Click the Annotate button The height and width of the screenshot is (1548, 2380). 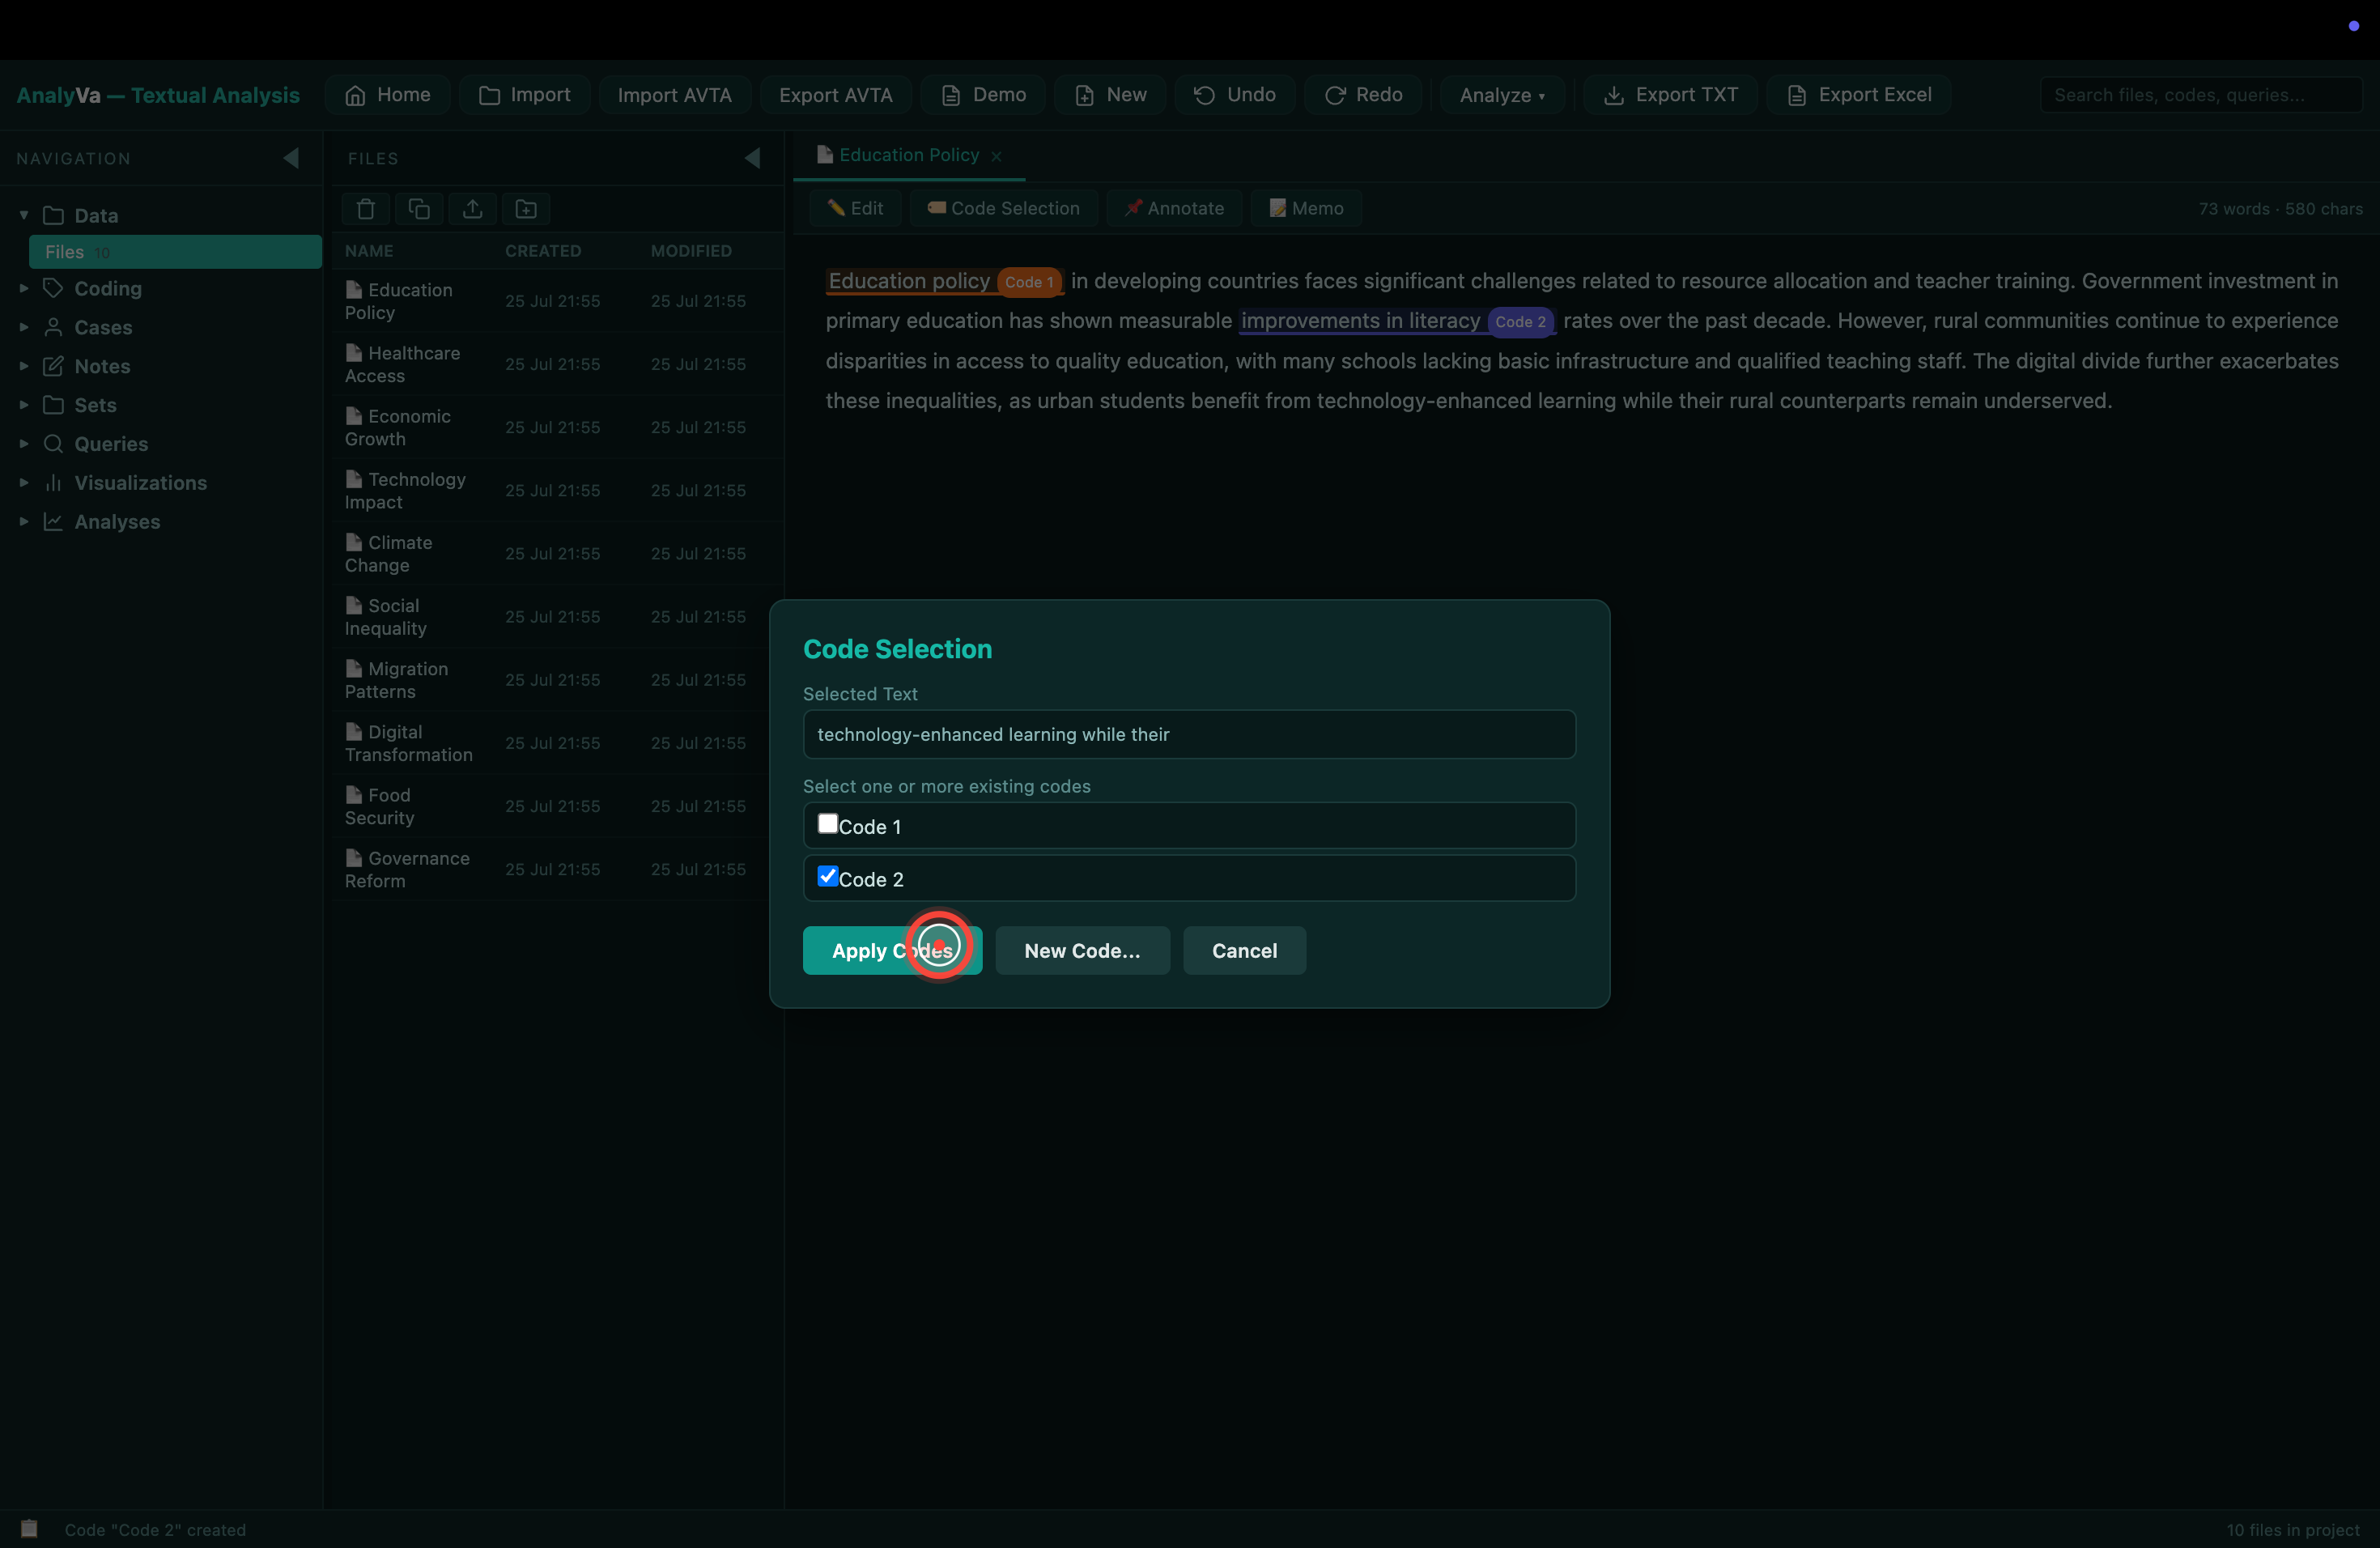[x=1174, y=208]
